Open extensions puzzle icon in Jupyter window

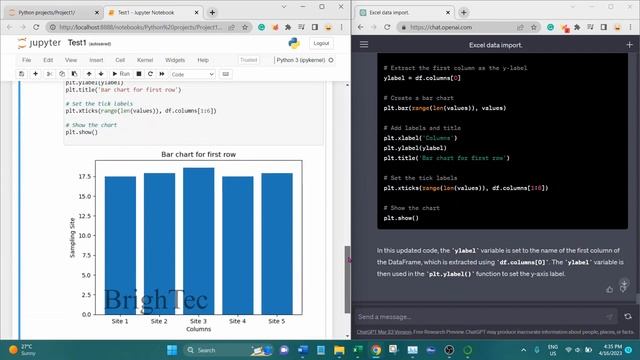288,27
